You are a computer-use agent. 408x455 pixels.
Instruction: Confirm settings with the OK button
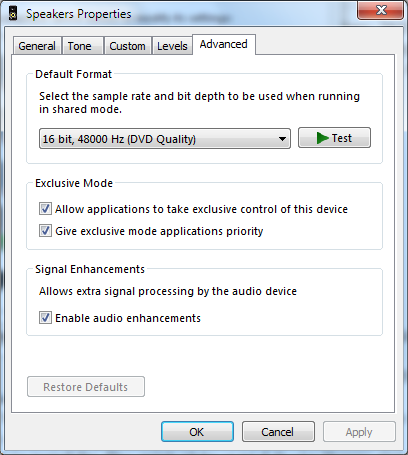pos(197,432)
